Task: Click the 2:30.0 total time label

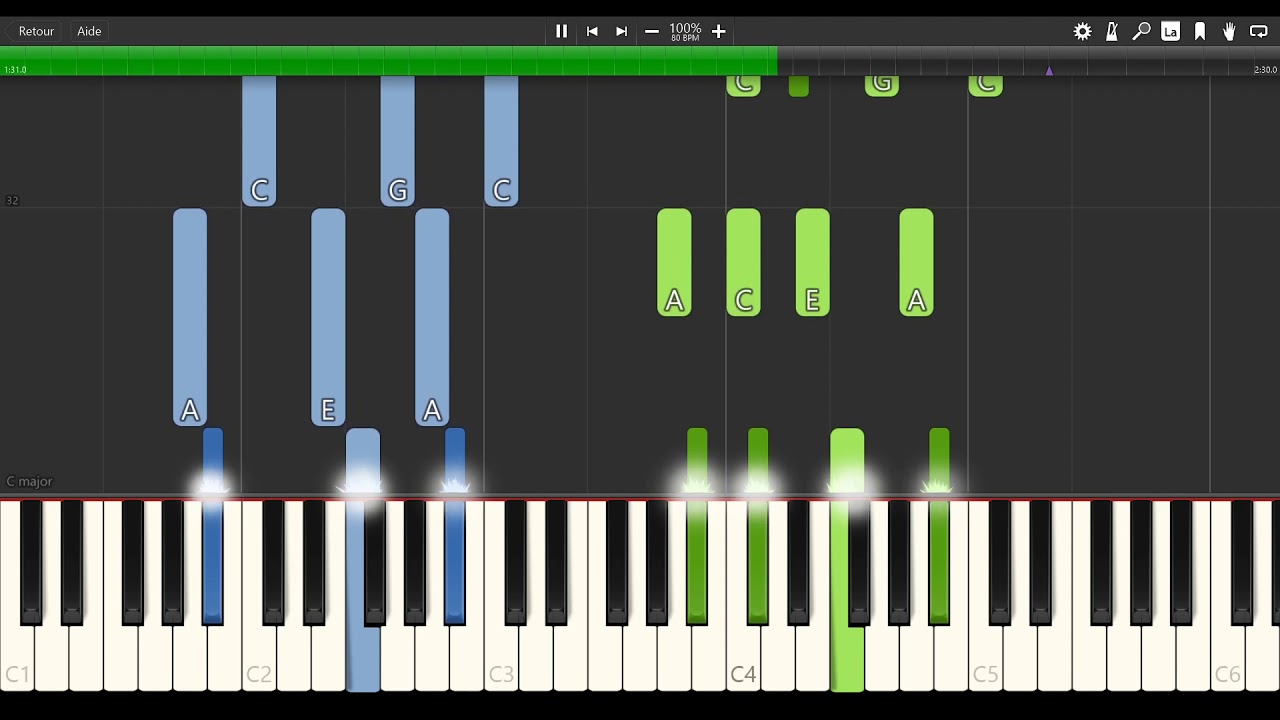Action: [x=1265, y=70]
